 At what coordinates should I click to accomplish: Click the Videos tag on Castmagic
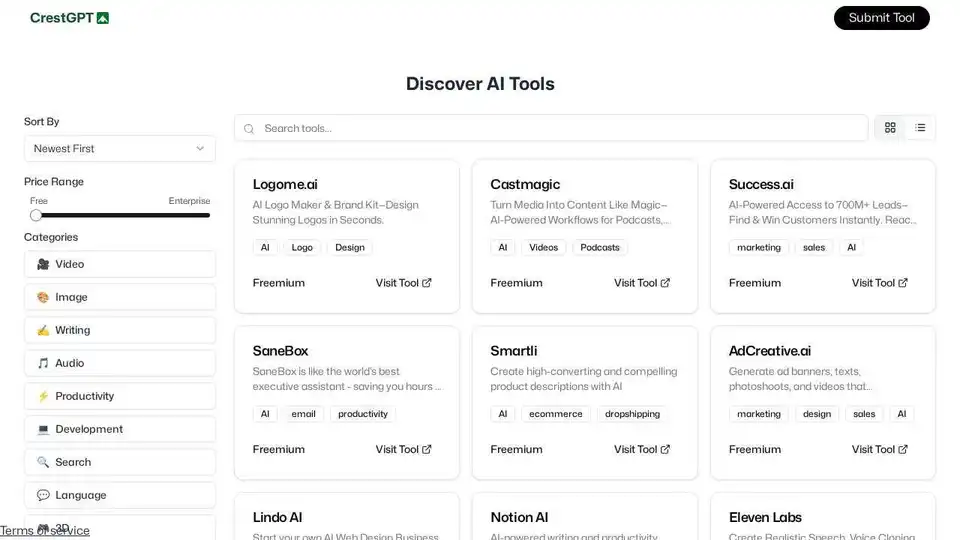(x=543, y=247)
